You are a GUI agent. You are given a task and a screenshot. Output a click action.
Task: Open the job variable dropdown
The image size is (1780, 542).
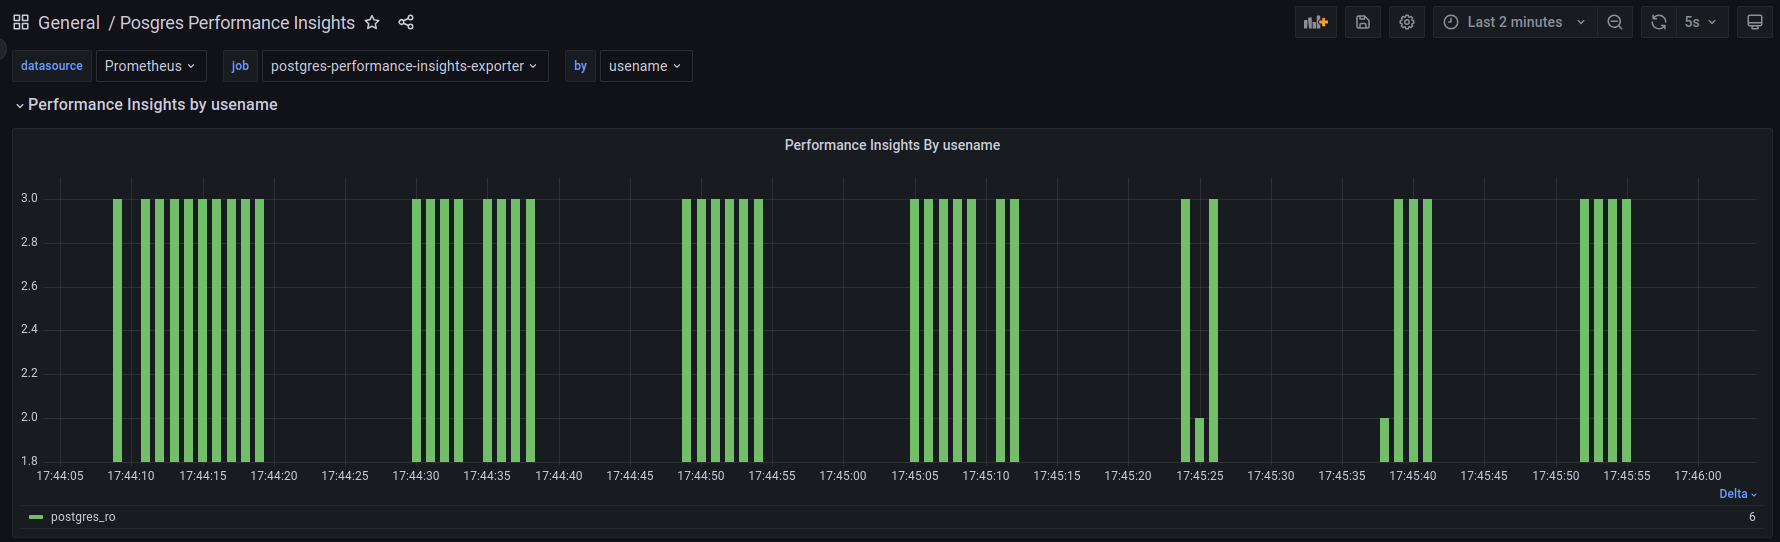click(x=405, y=66)
